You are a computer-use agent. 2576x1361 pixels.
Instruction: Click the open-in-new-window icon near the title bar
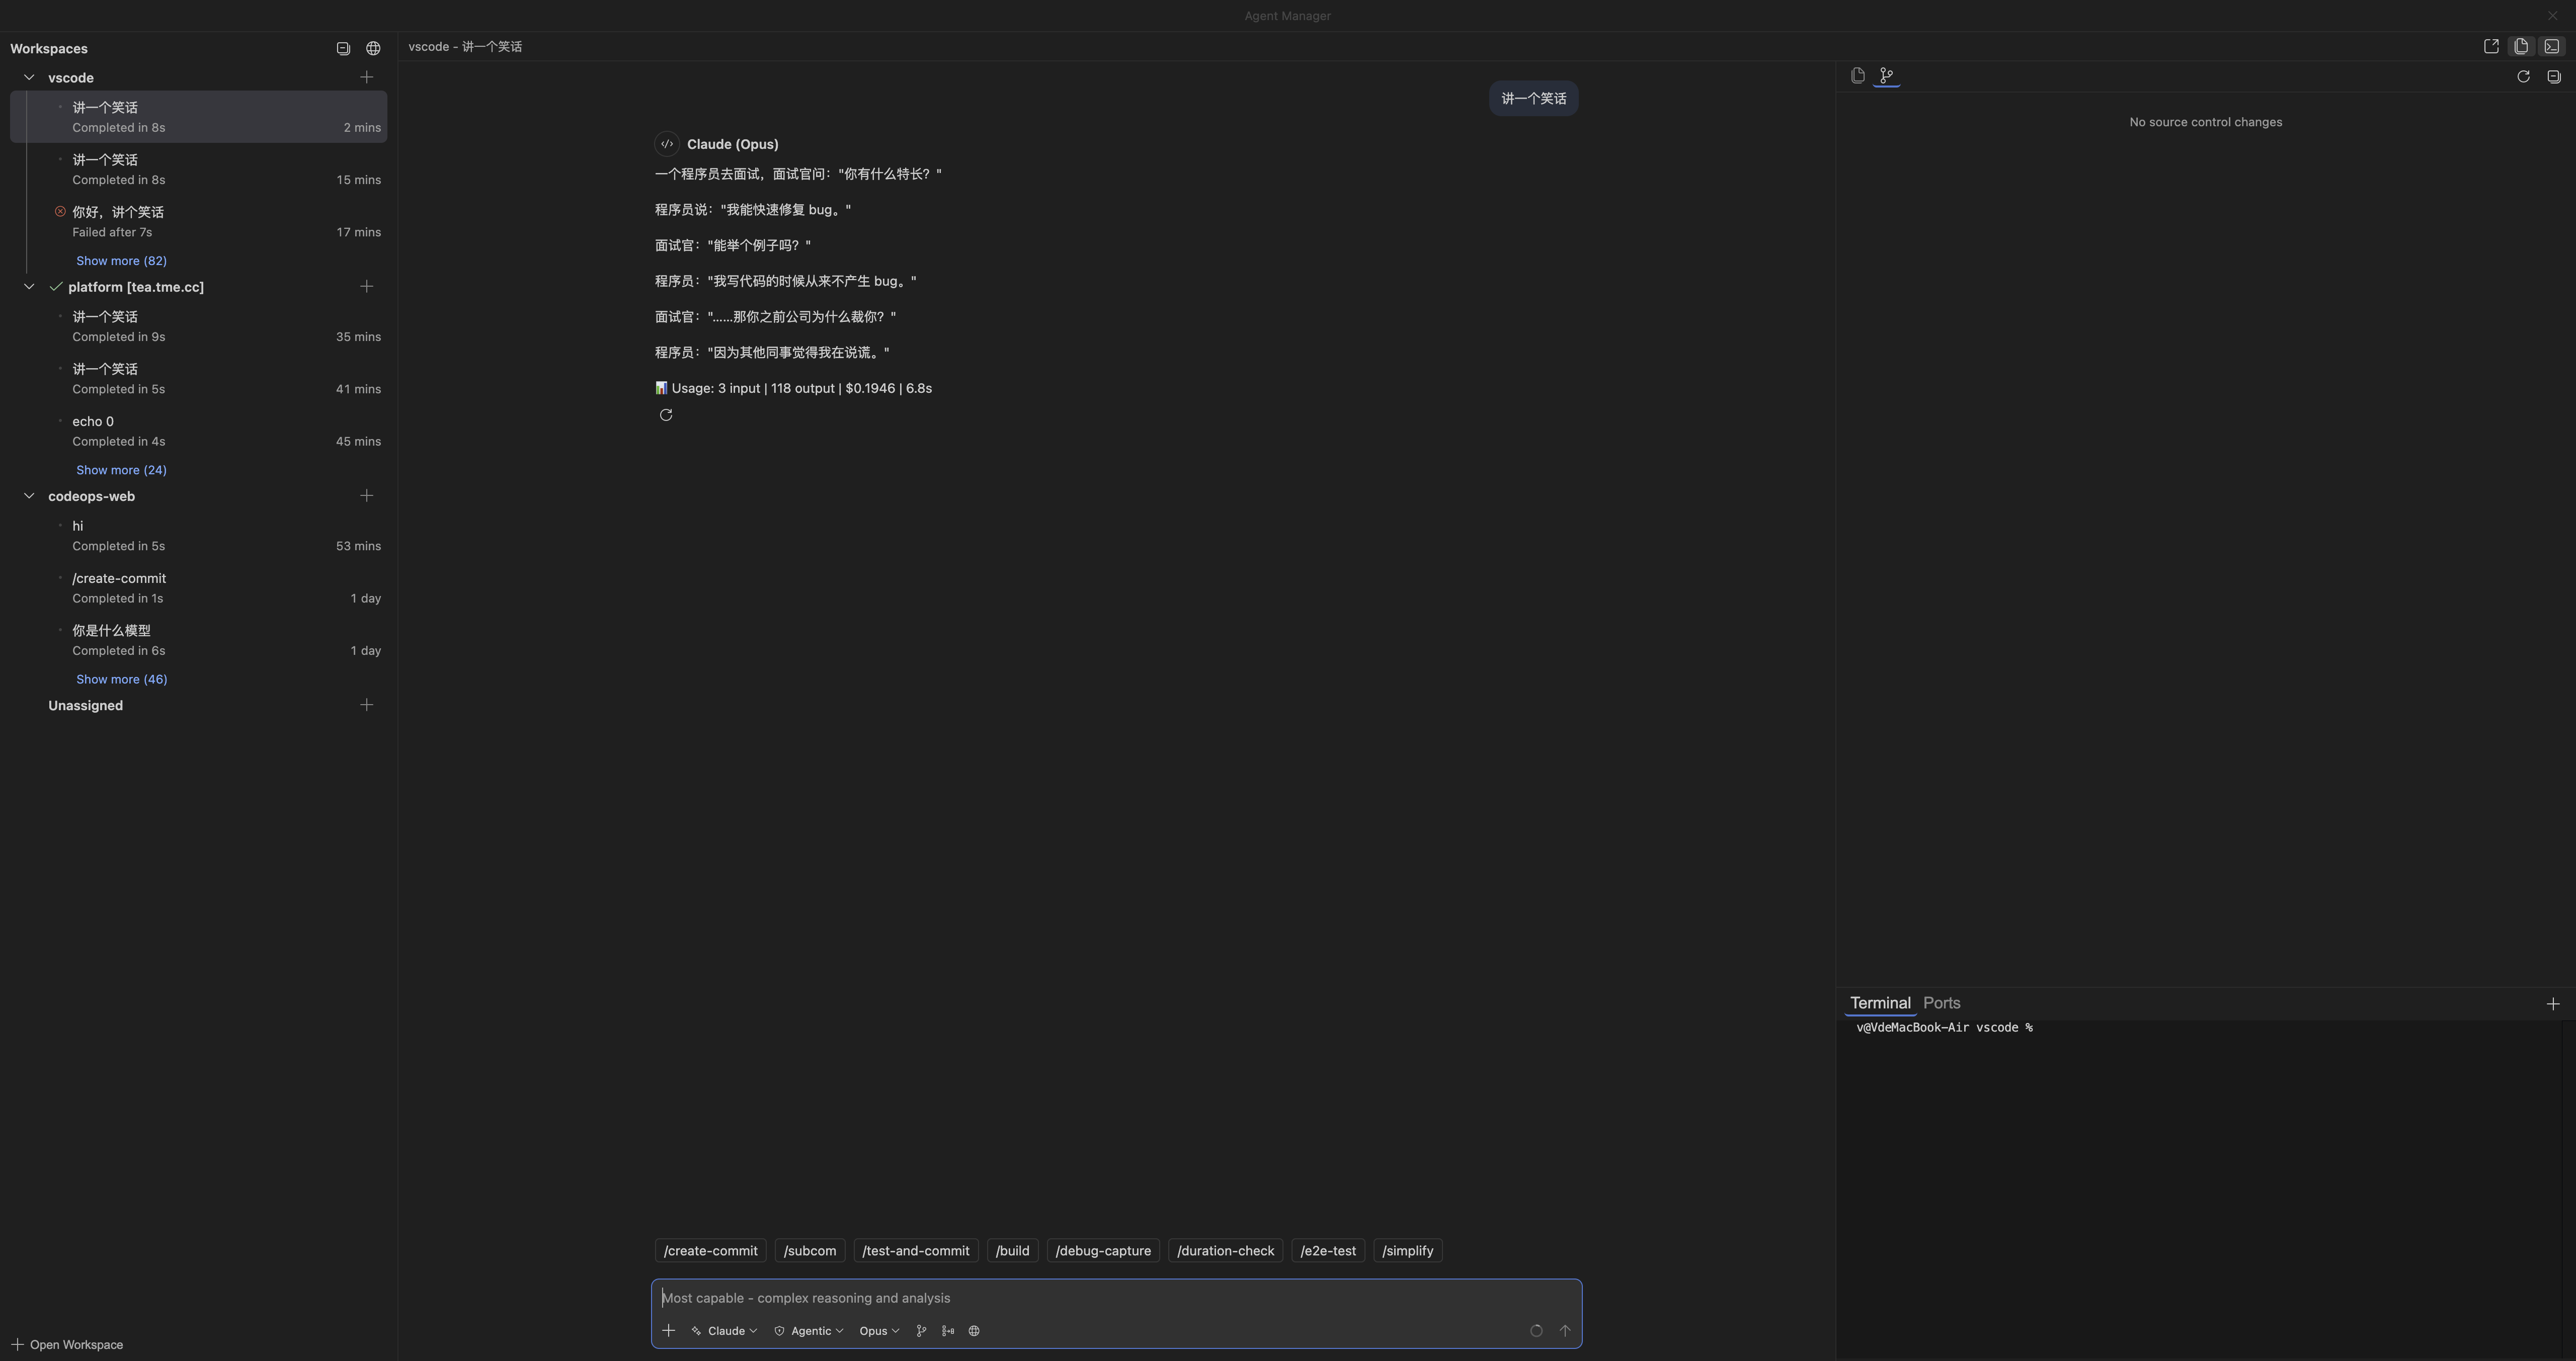point(2490,45)
